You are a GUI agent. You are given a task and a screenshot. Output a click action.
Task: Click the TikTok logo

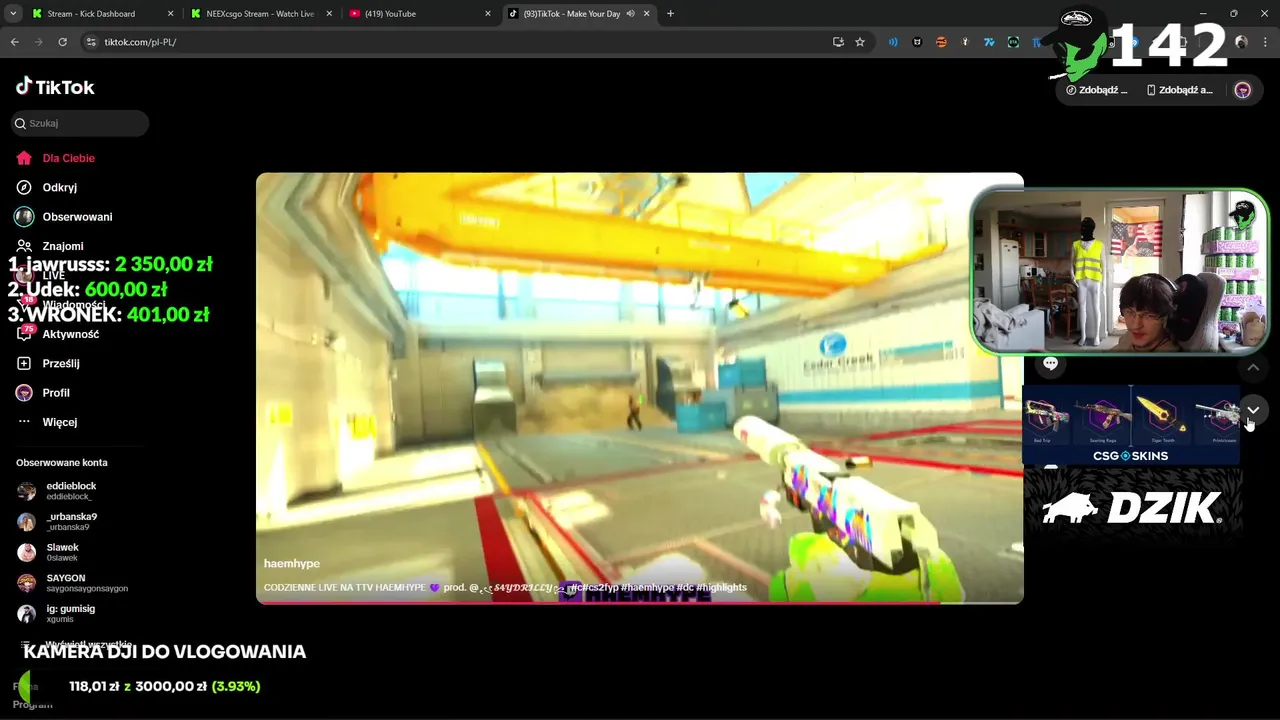click(x=55, y=87)
